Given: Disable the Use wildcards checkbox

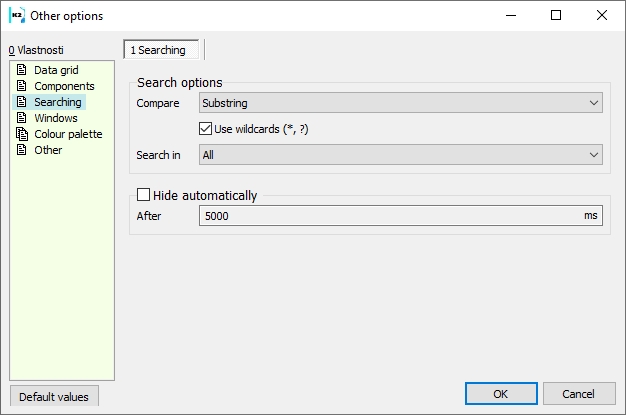Looking at the screenshot, I should (x=207, y=129).
